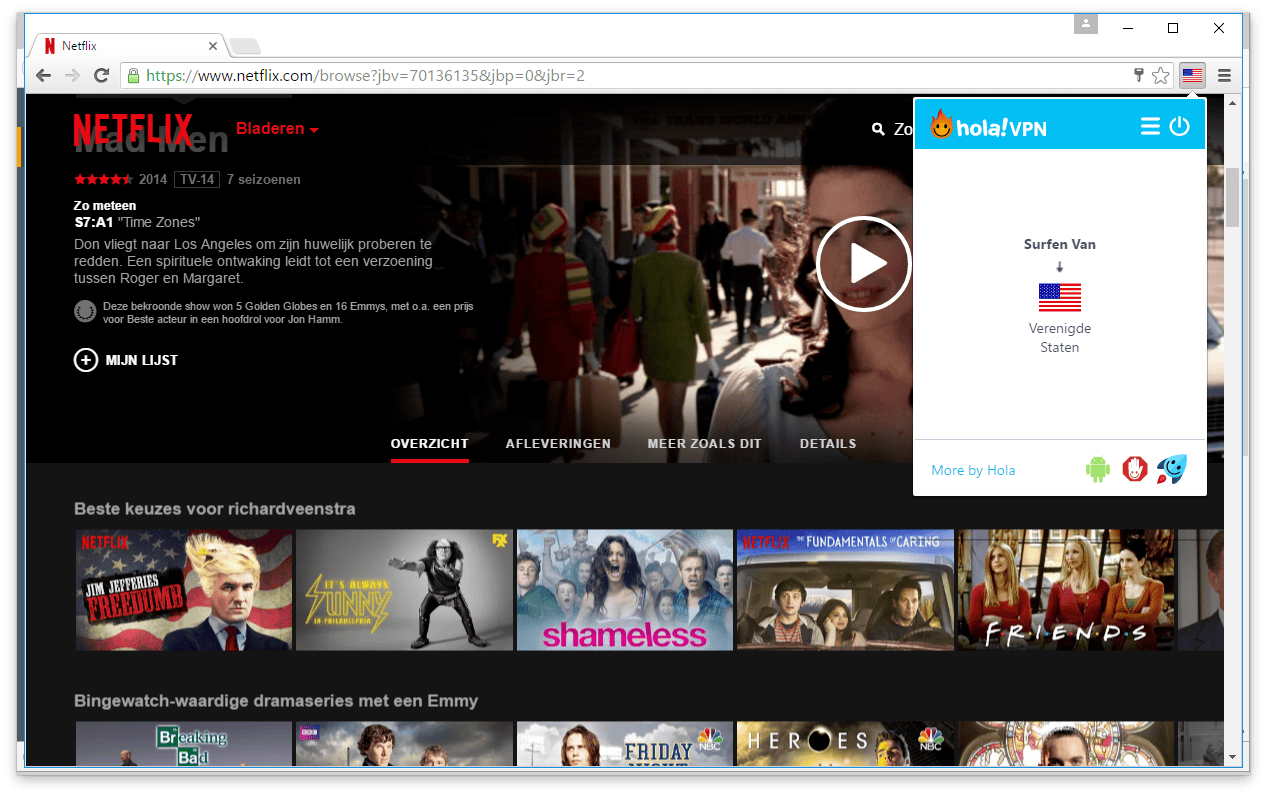Click the Netflix search magnifier icon
Image resolution: width=1267 pixels, height=796 pixels.
tap(878, 129)
